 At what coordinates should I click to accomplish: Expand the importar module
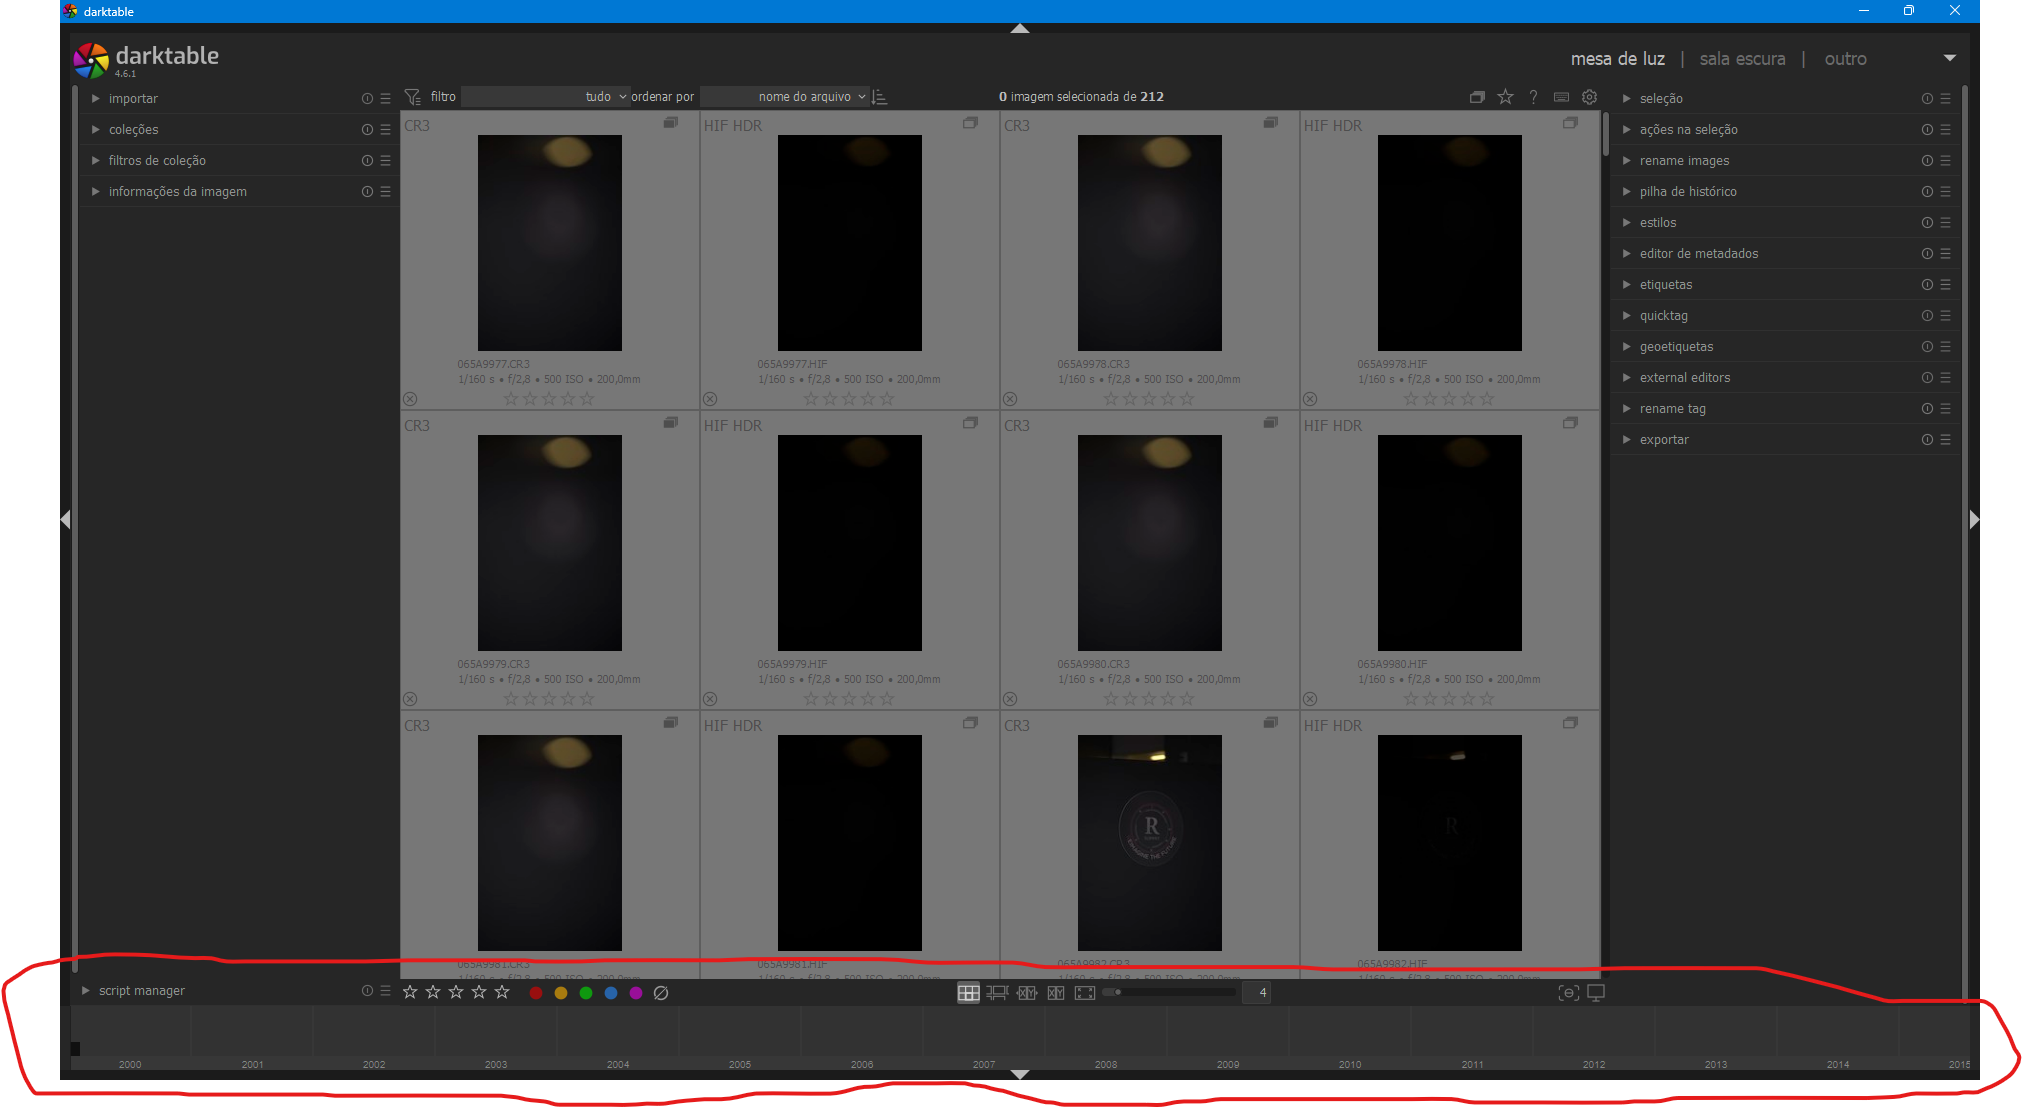(x=133, y=99)
